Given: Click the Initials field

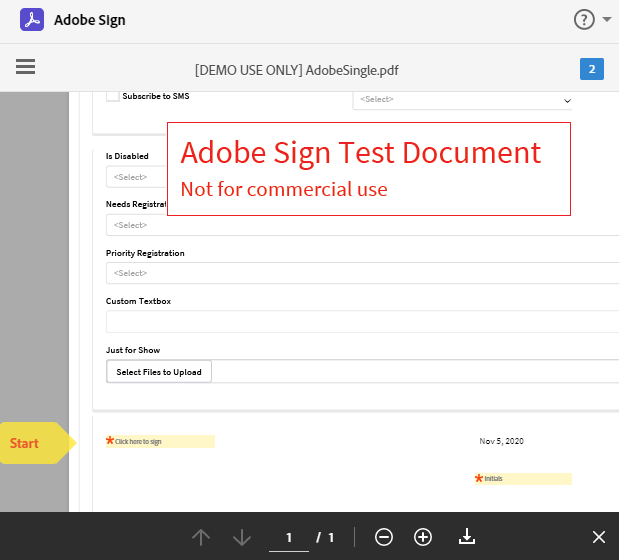Looking at the screenshot, I should 523,479.
